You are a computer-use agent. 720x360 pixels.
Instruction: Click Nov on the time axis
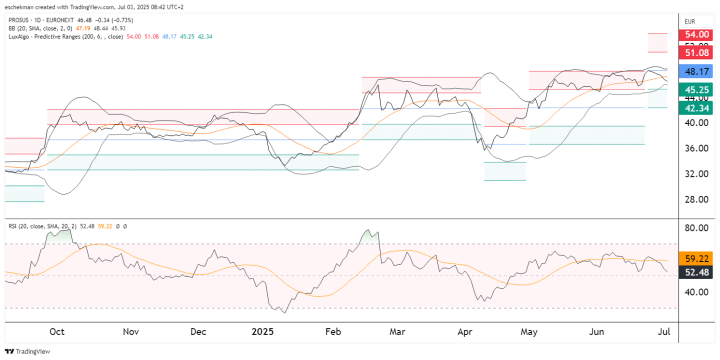[x=131, y=332]
